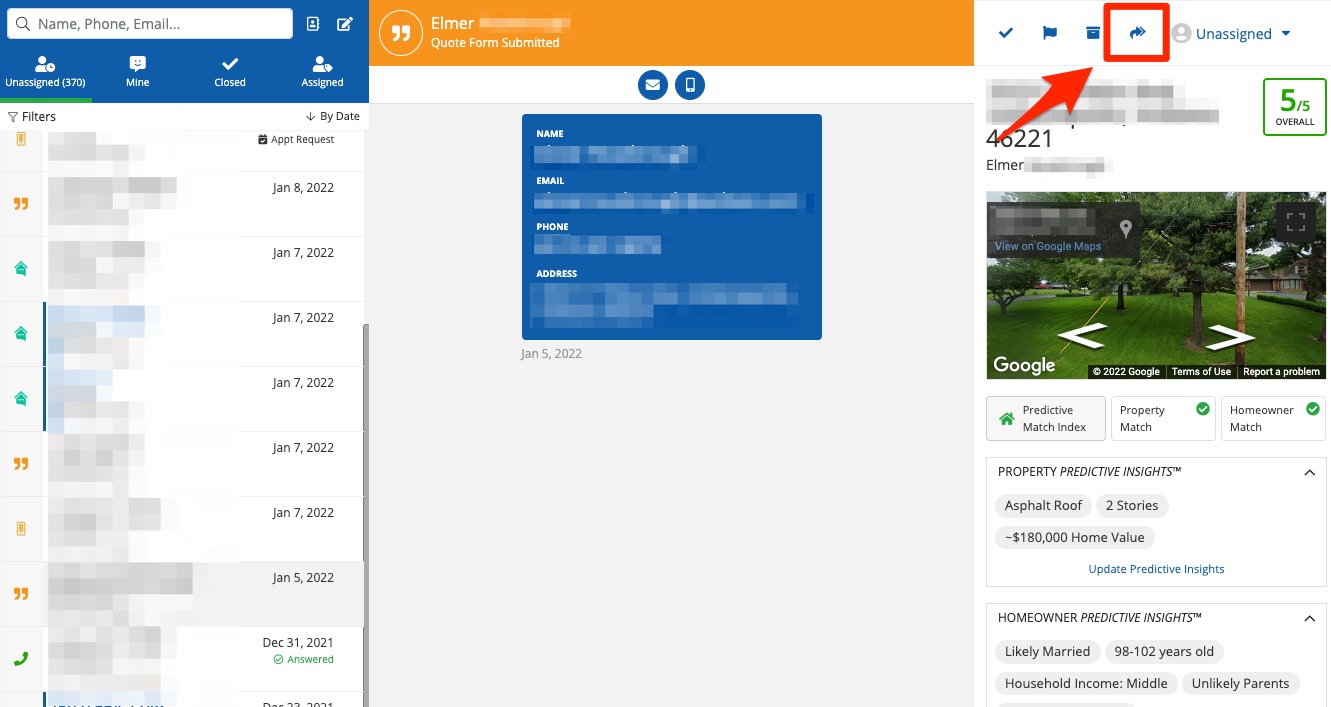Switch to the Closed tab
Image resolution: width=1331 pixels, height=707 pixels.
point(230,72)
